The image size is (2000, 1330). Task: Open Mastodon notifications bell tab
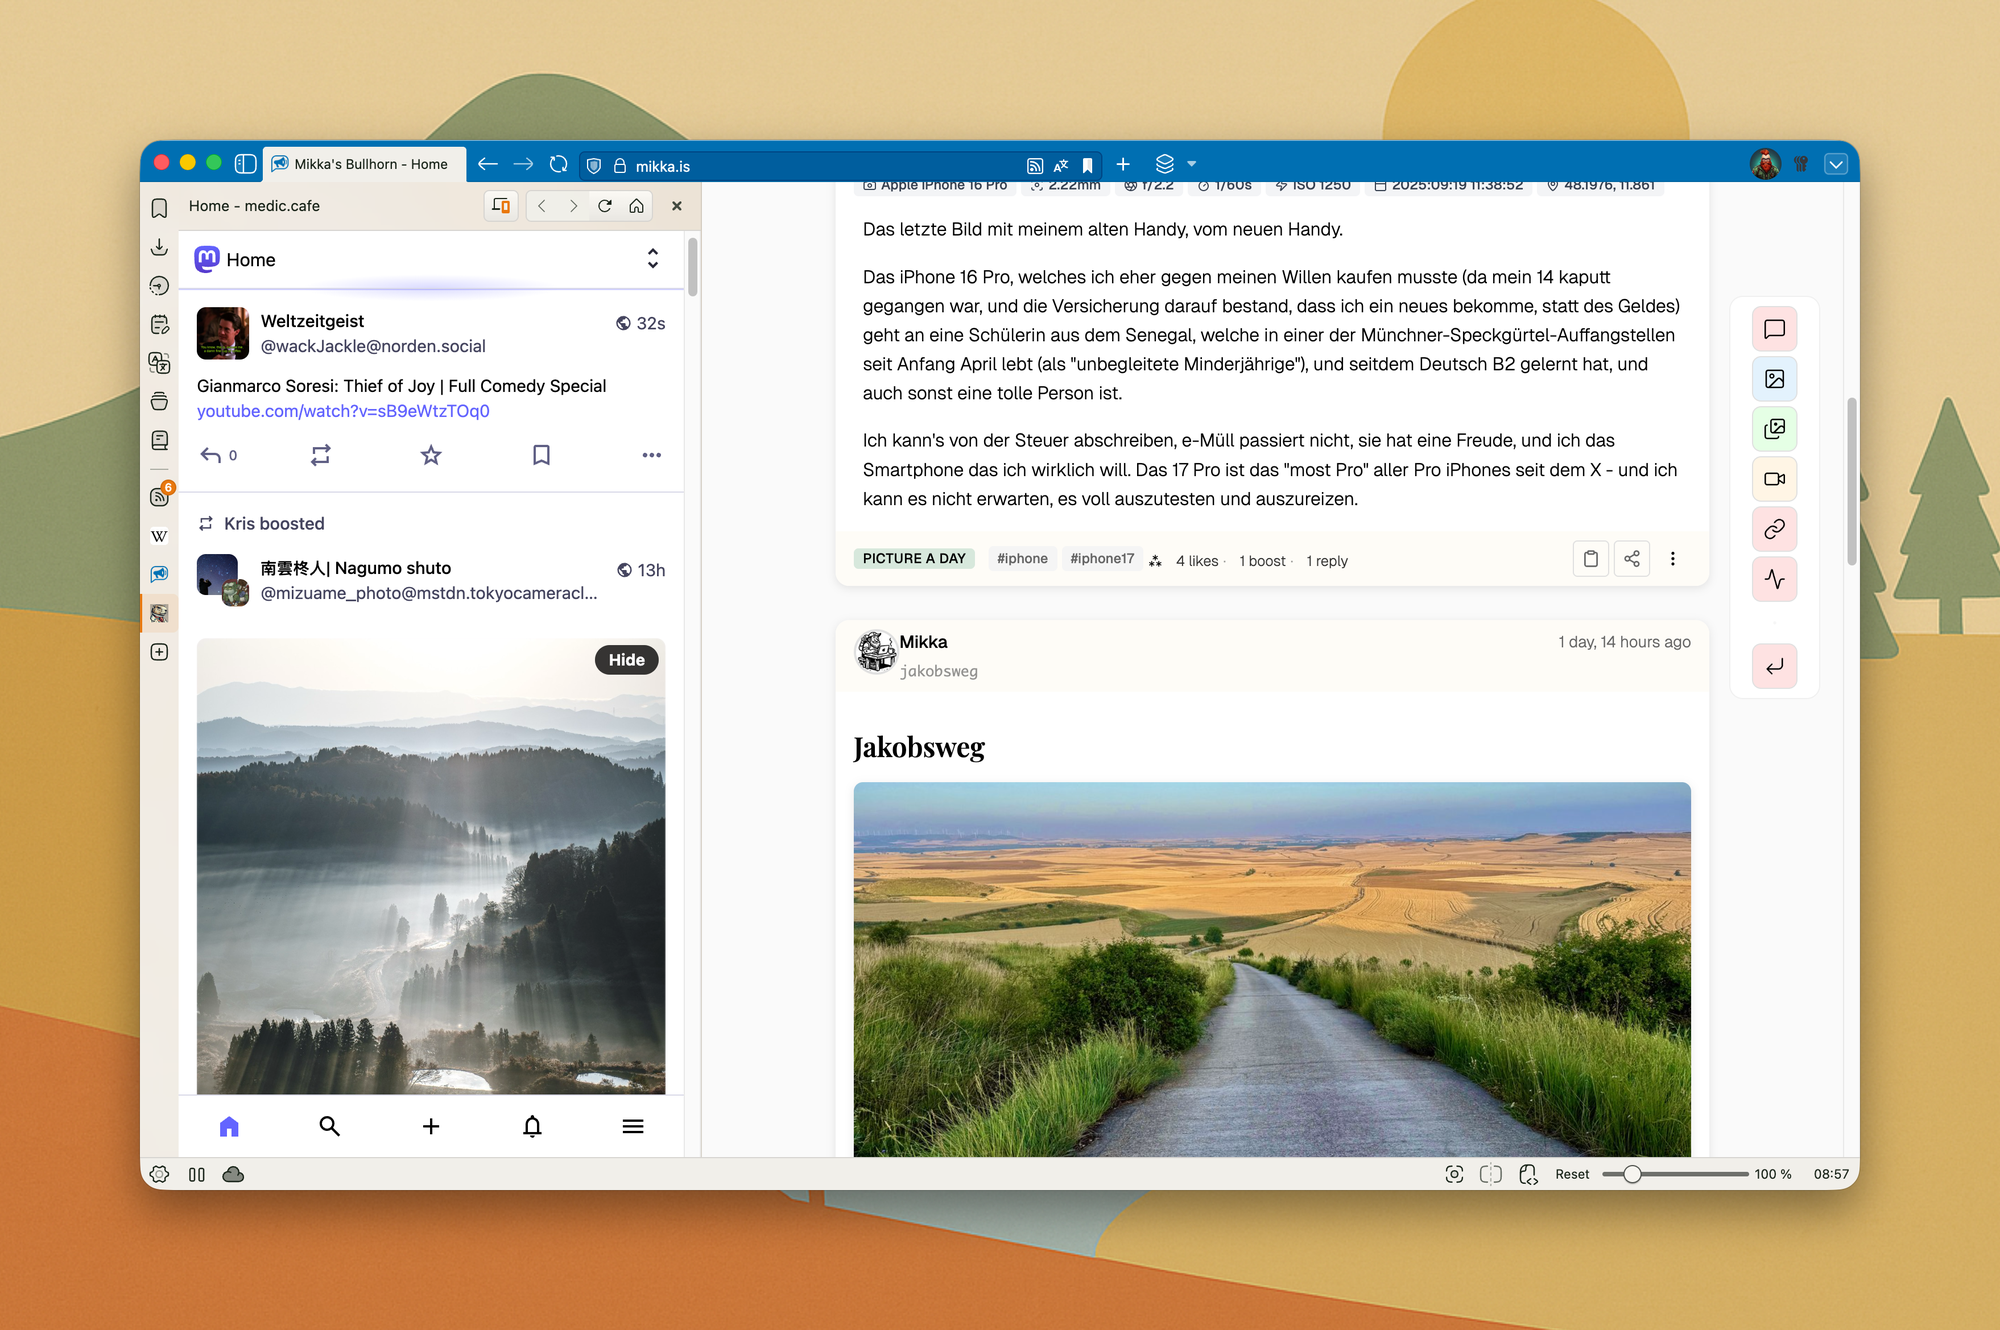click(x=532, y=1126)
